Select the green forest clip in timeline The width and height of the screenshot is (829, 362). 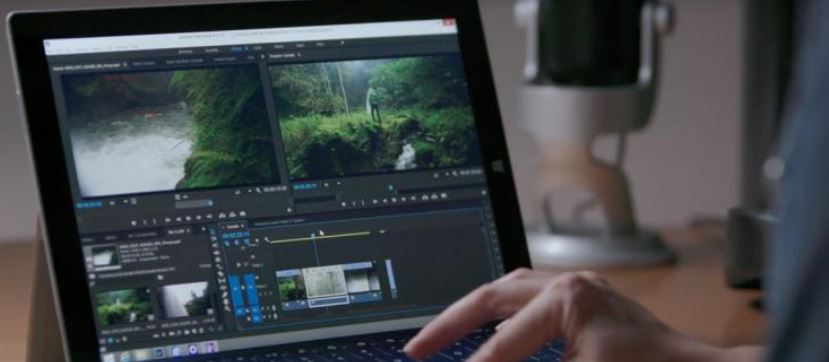pyautogui.click(x=290, y=289)
